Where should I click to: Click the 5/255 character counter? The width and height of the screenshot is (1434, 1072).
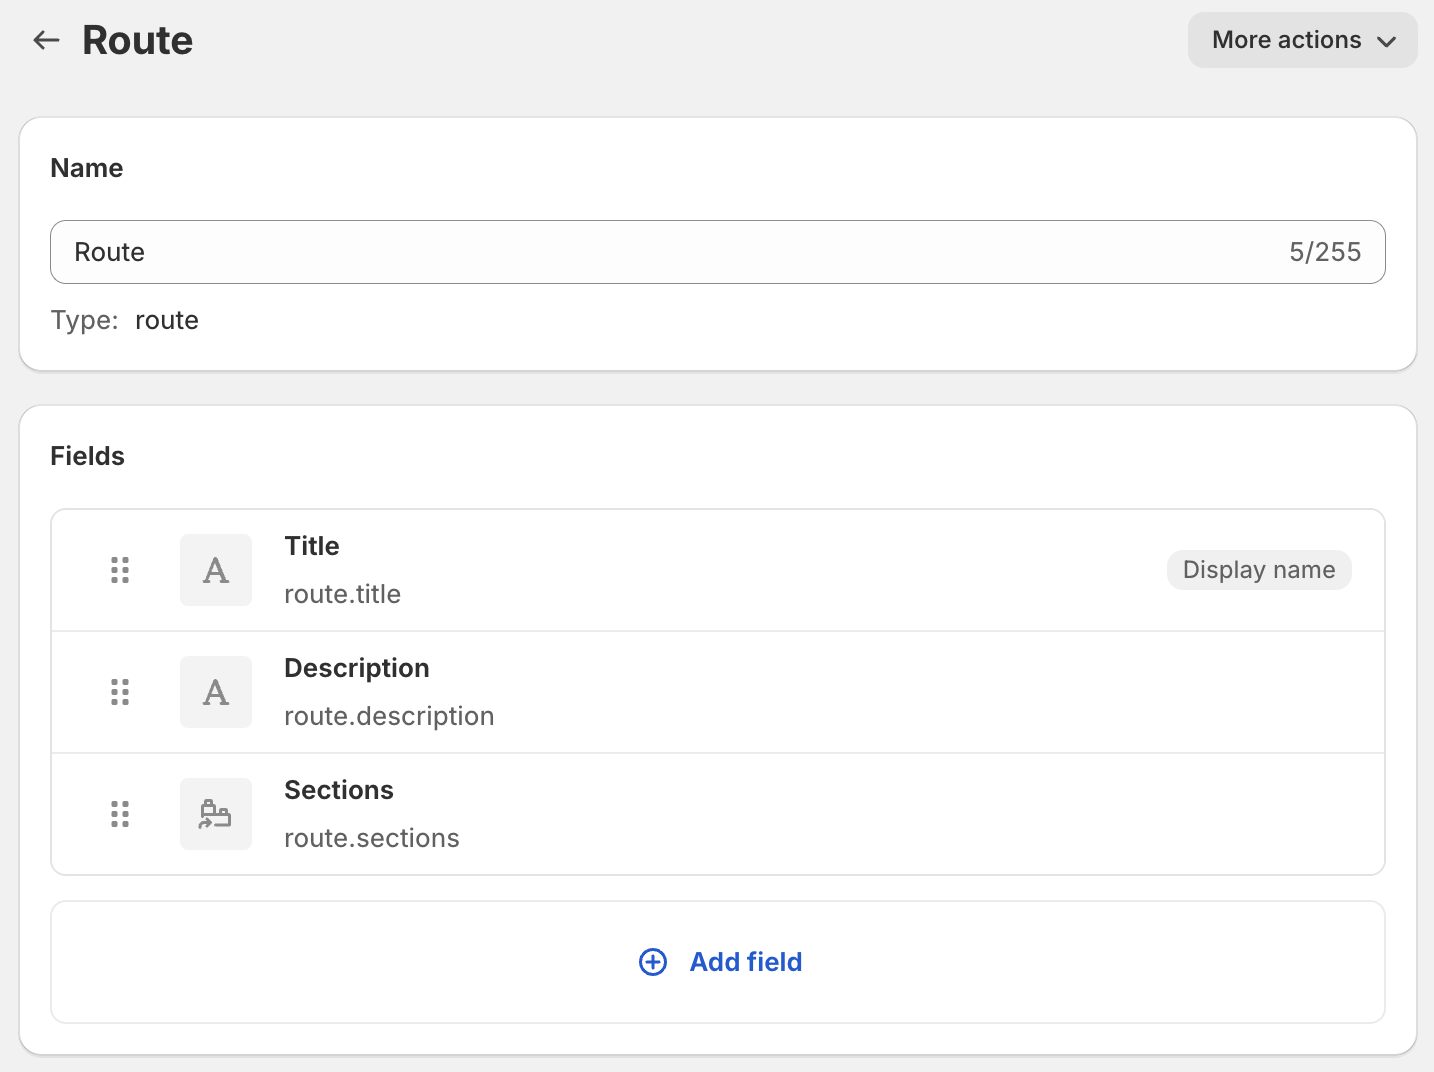(x=1326, y=252)
